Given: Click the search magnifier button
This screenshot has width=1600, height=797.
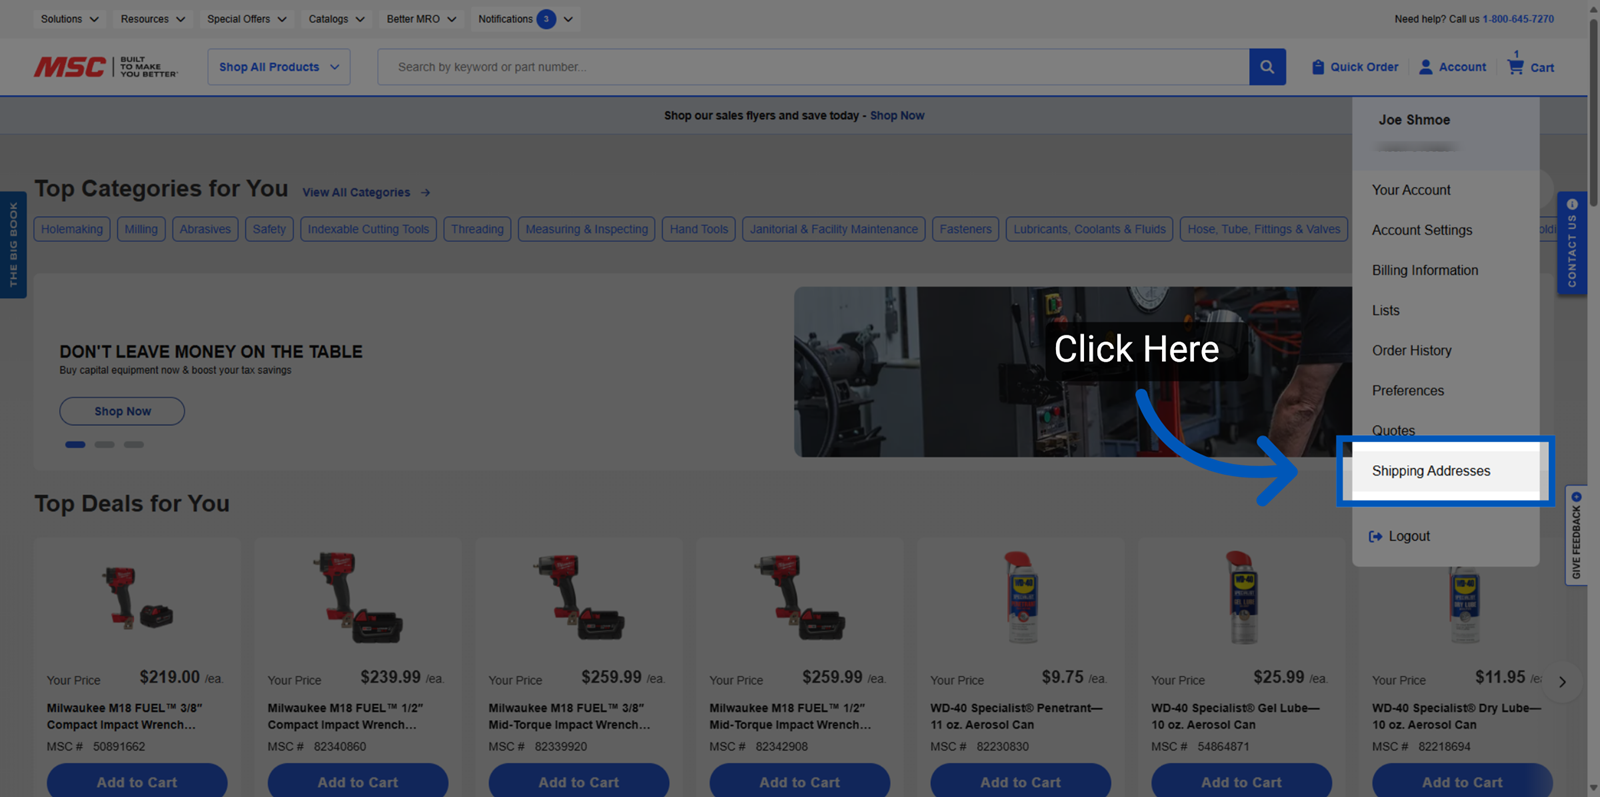Looking at the screenshot, I should pos(1267,67).
